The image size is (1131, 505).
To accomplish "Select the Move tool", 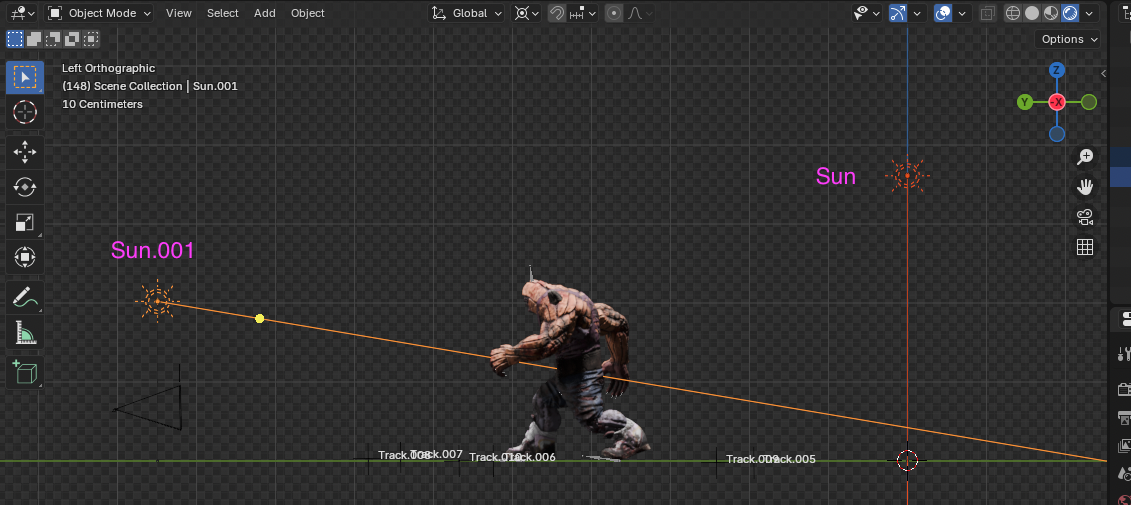I will pos(25,151).
